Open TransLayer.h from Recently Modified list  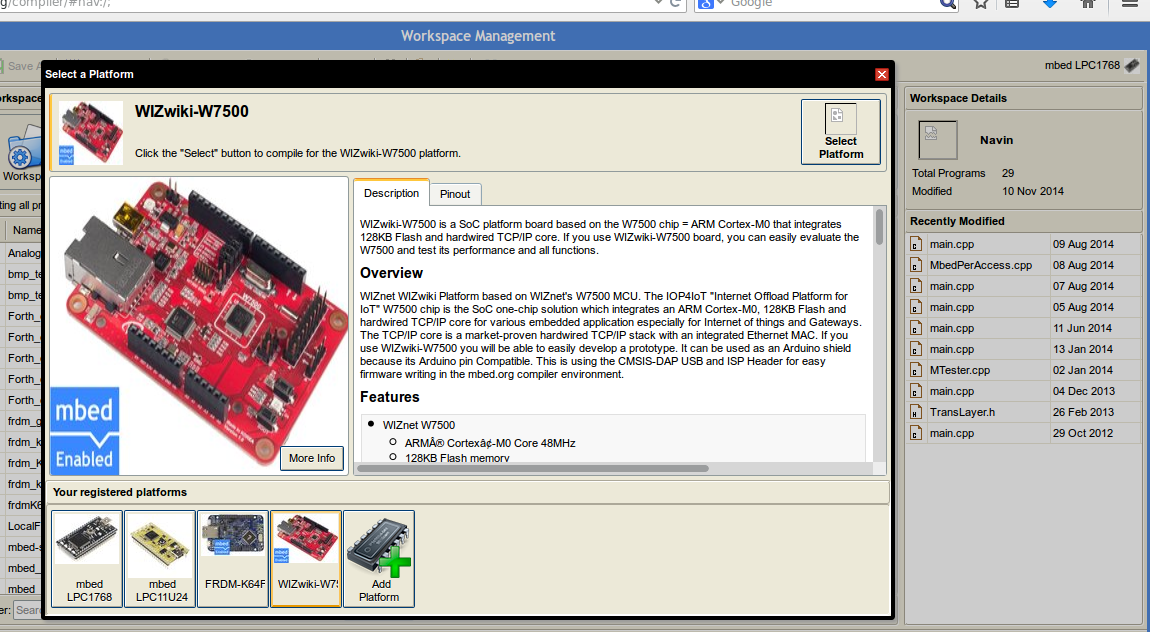pos(962,411)
